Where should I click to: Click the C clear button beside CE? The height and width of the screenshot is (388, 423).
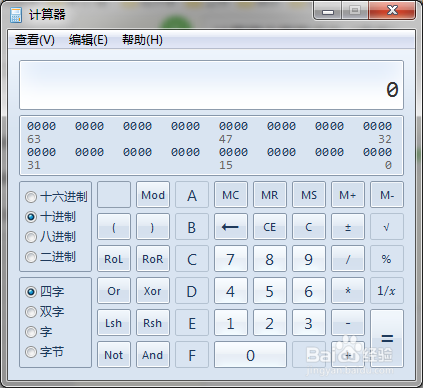pyautogui.click(x=309, y=227)
